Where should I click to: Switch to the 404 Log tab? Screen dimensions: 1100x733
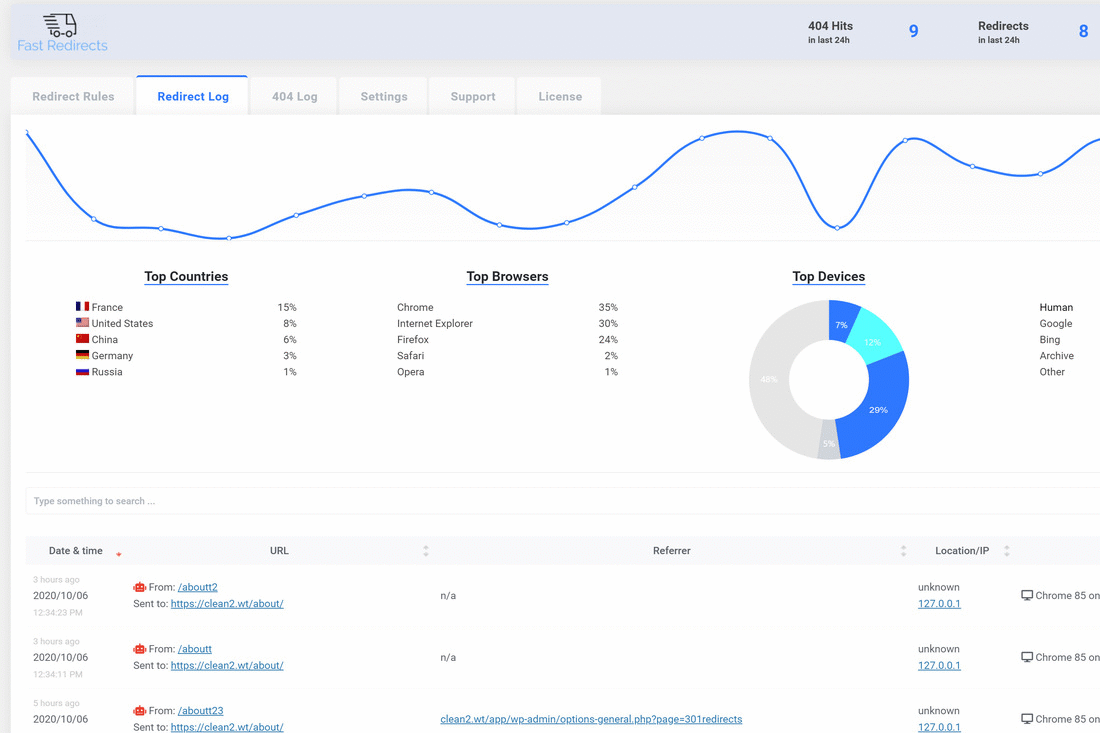(294, 97)
